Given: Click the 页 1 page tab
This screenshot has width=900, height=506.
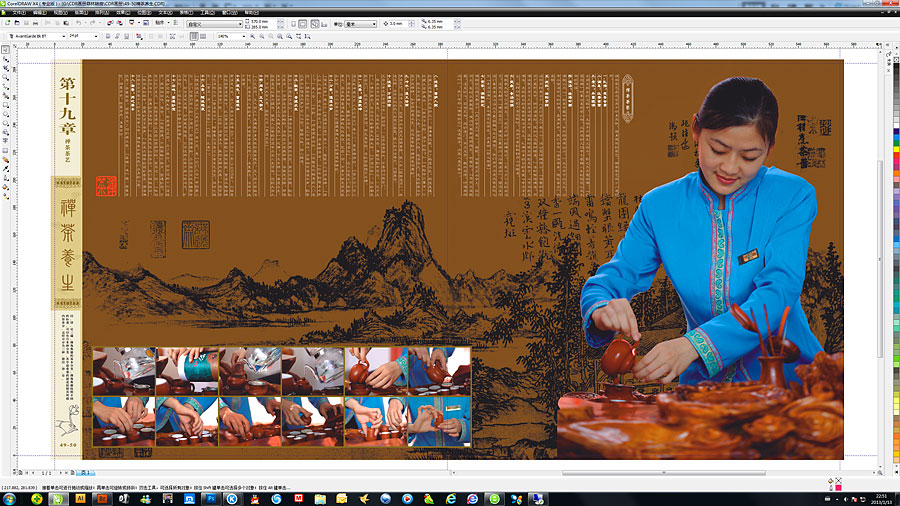Looking at the screenshot, I should tap(86, 471).
